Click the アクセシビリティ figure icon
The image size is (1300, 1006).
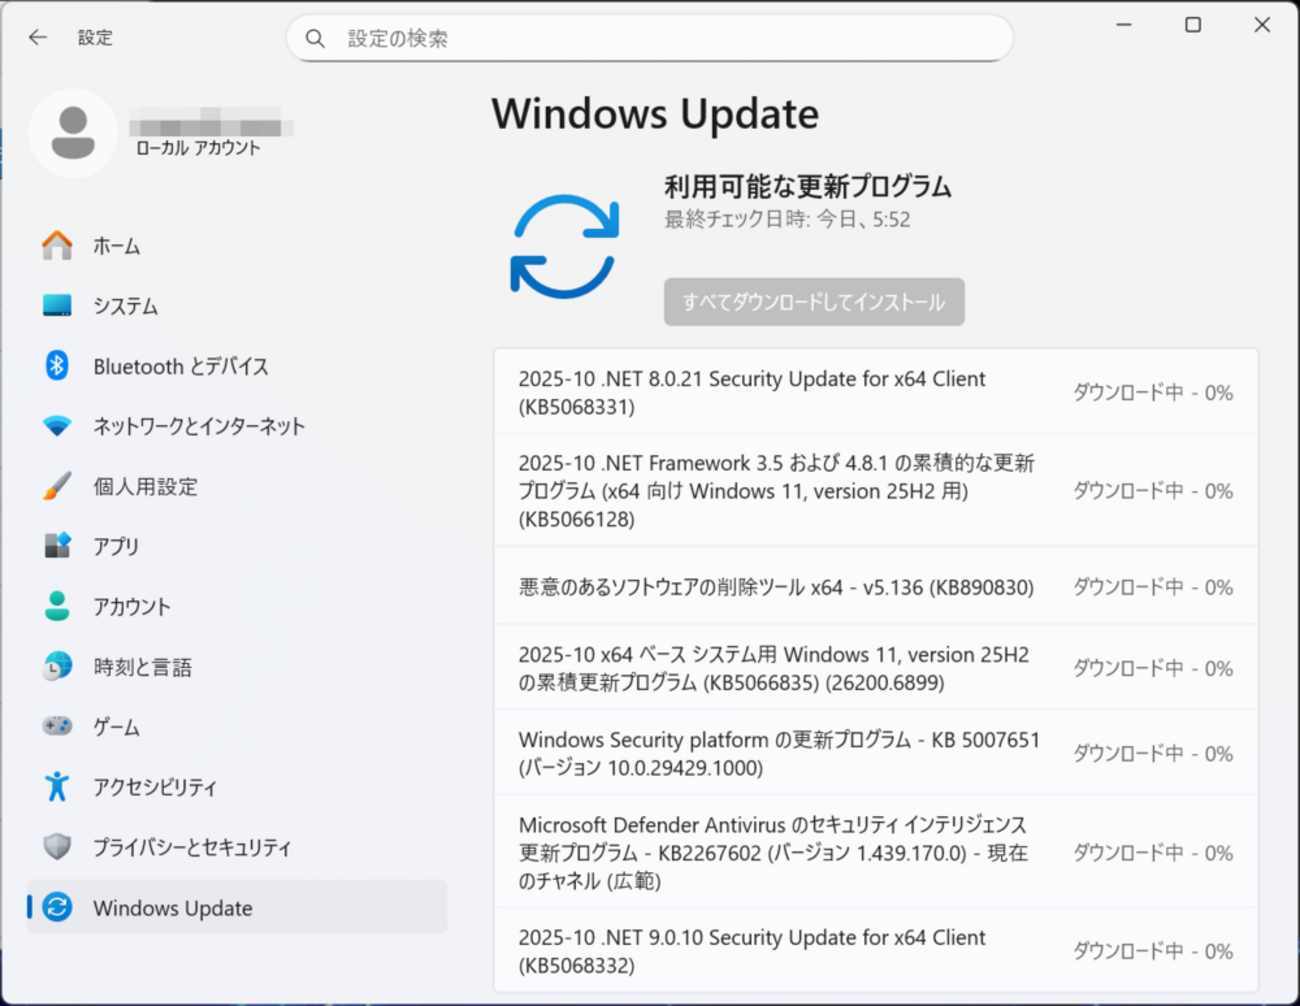click(57, 786)
